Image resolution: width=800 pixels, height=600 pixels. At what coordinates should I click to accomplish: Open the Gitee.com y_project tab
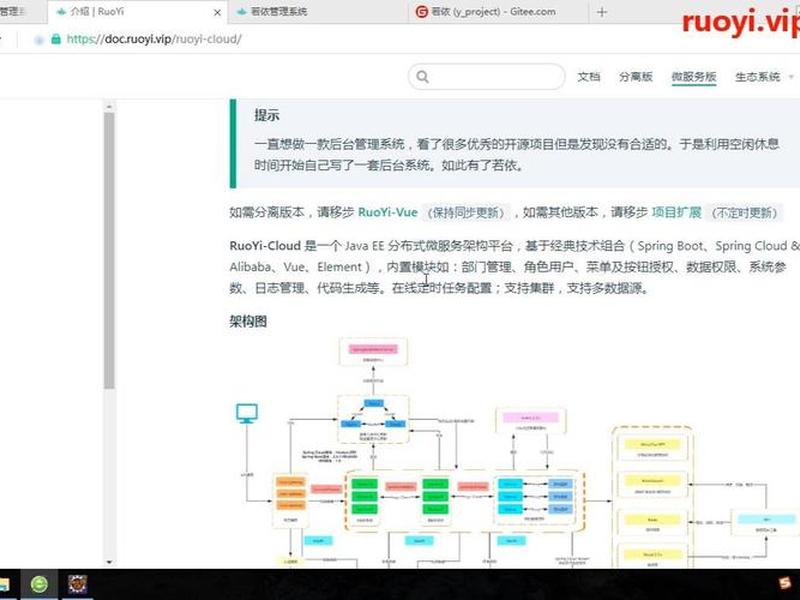click(x=497, y=12)
